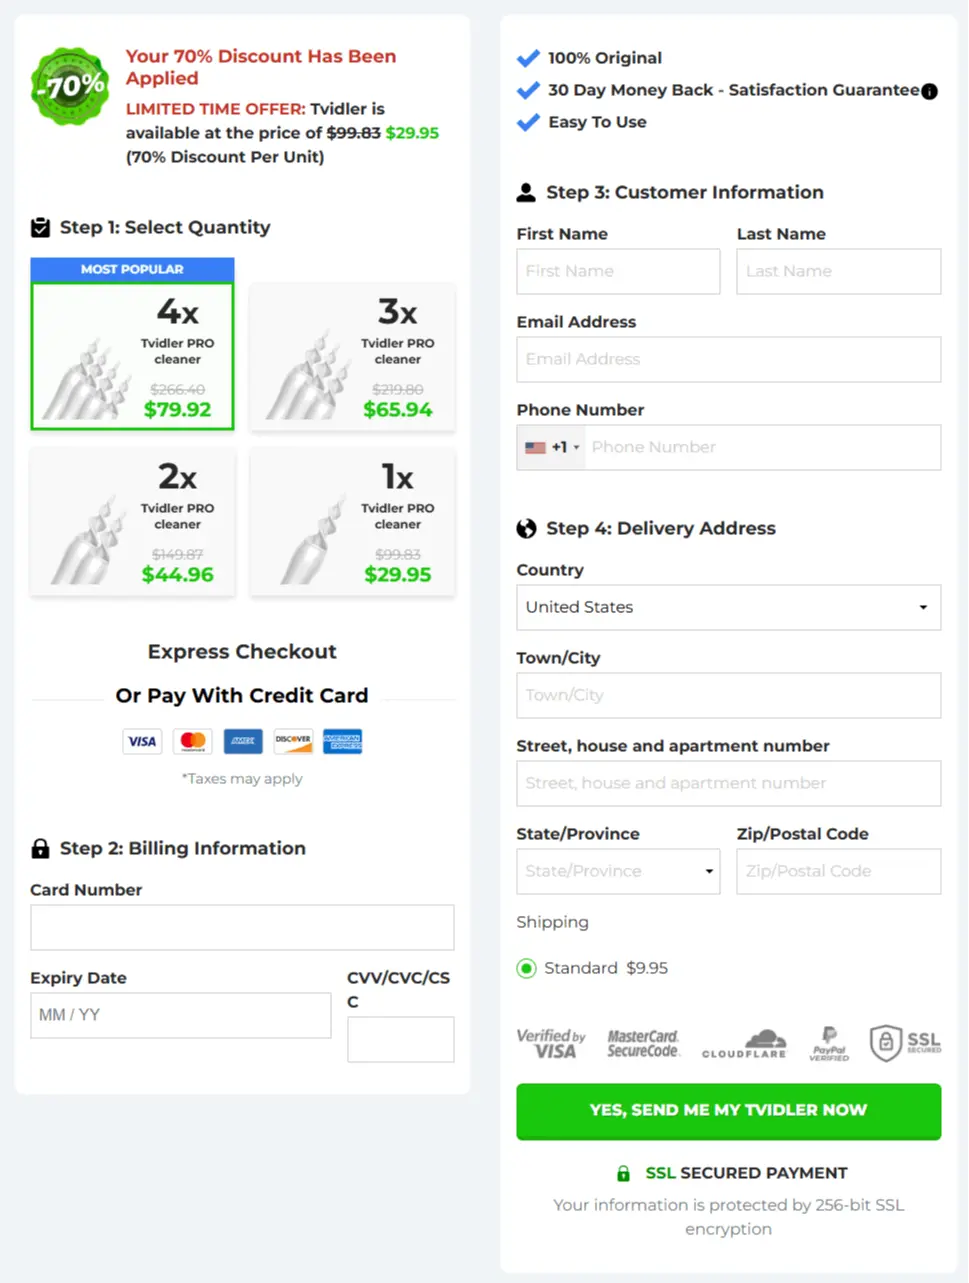Select the 3x Tvidler PRO cleaner package
Screen dimensions: 969x1283
click(352, 357)
